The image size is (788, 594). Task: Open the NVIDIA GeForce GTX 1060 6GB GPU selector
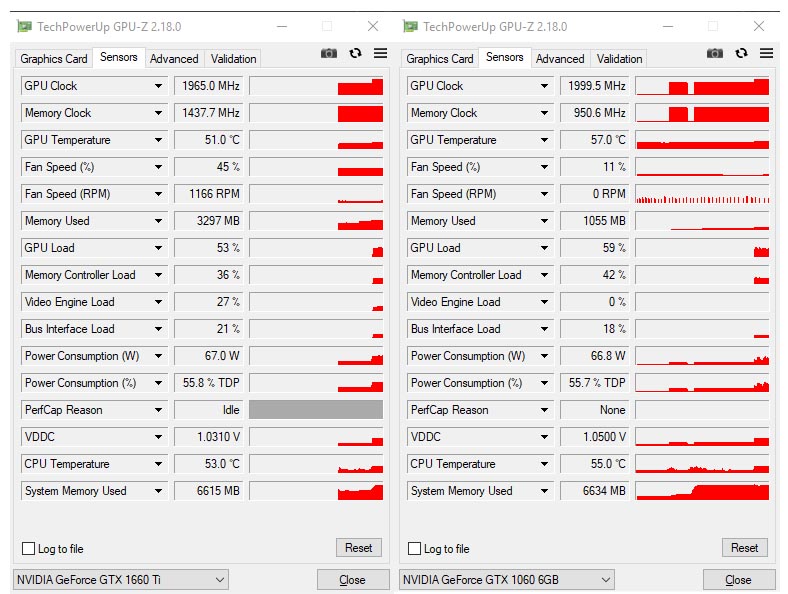(507, 580)
